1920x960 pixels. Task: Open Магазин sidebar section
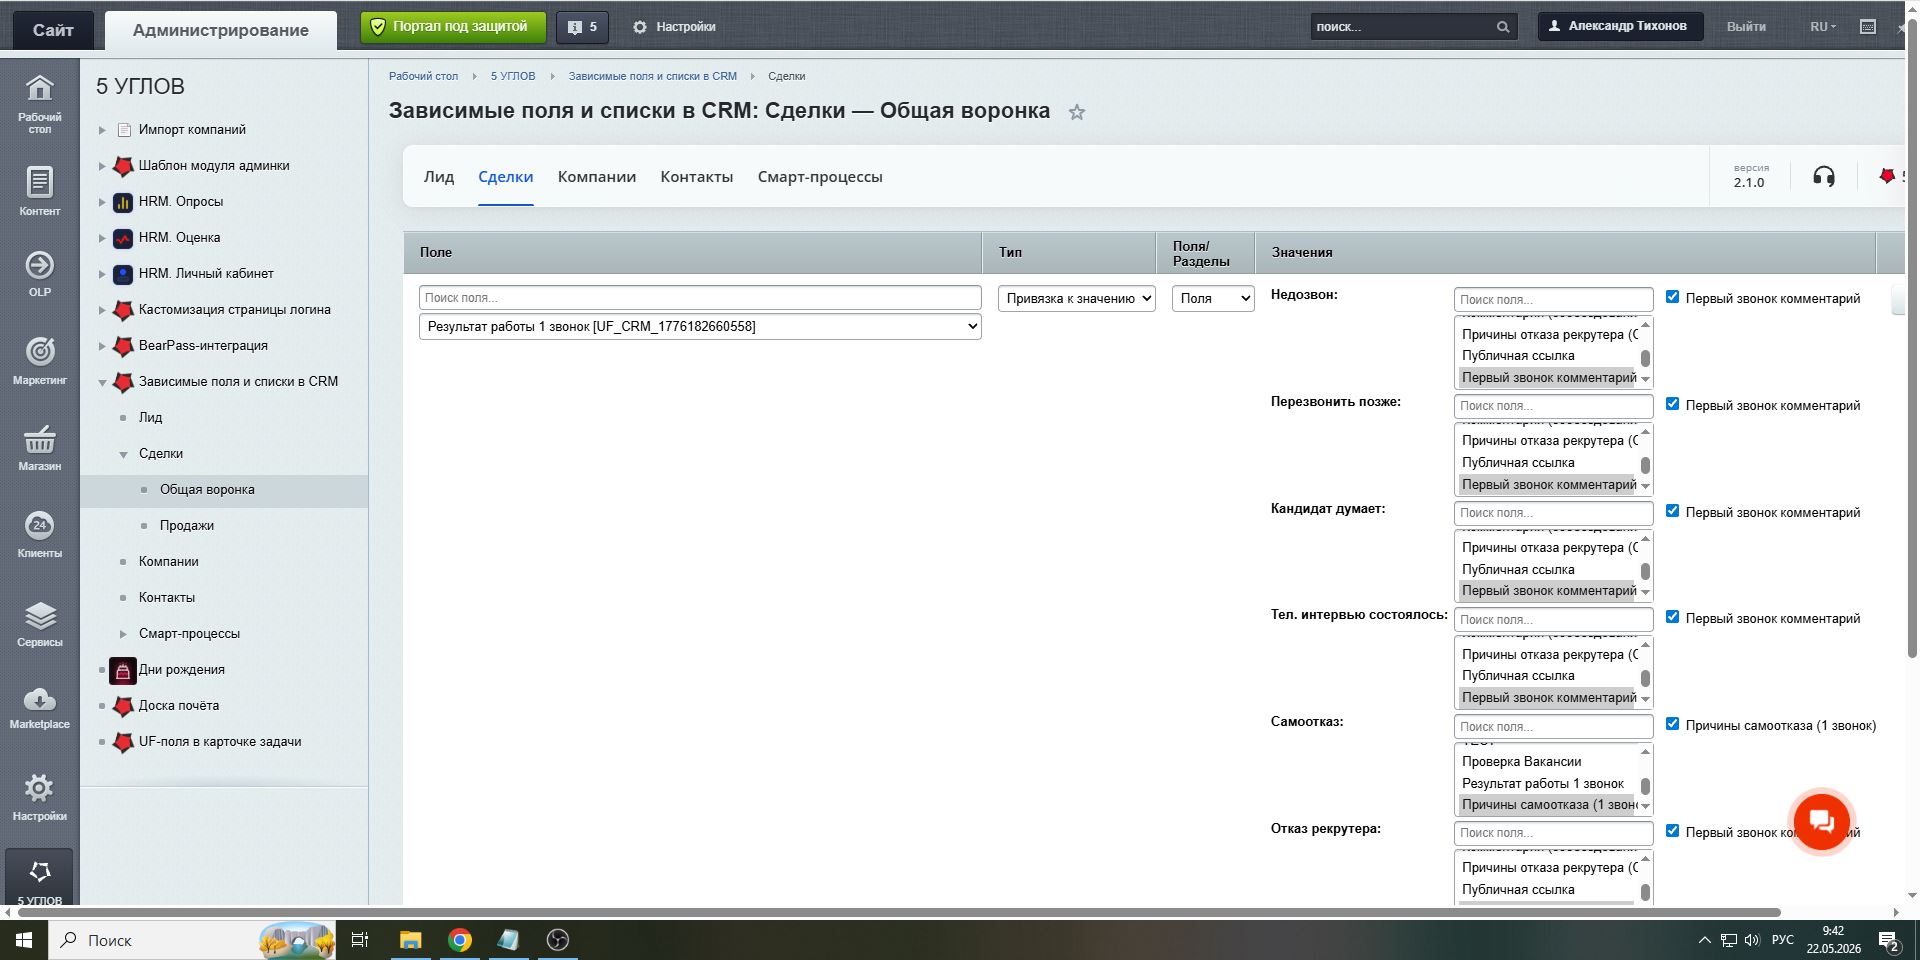(x=39, y=448)
